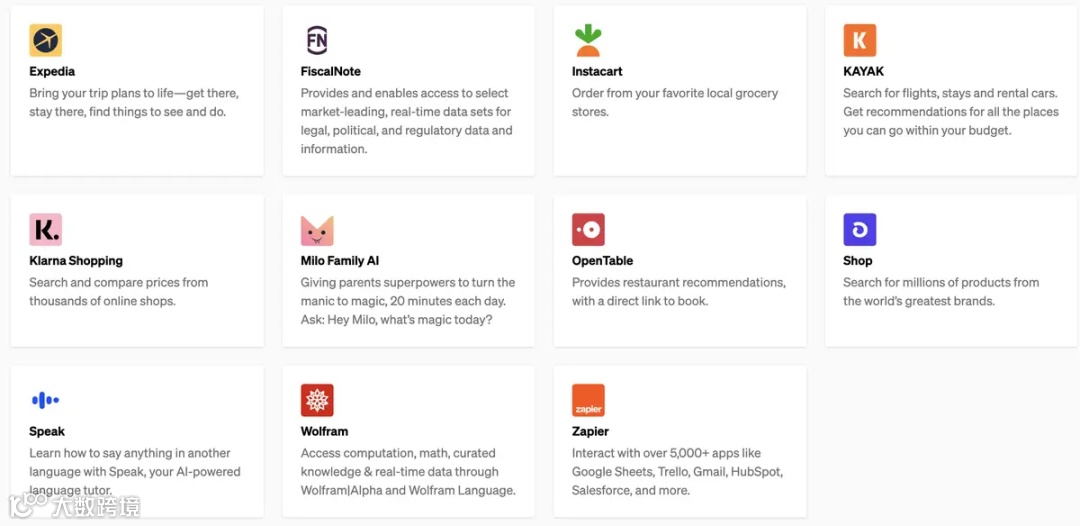Click the purple Shop icon
The width and height of the screenshot is (1080, 526).
point(859,229)
